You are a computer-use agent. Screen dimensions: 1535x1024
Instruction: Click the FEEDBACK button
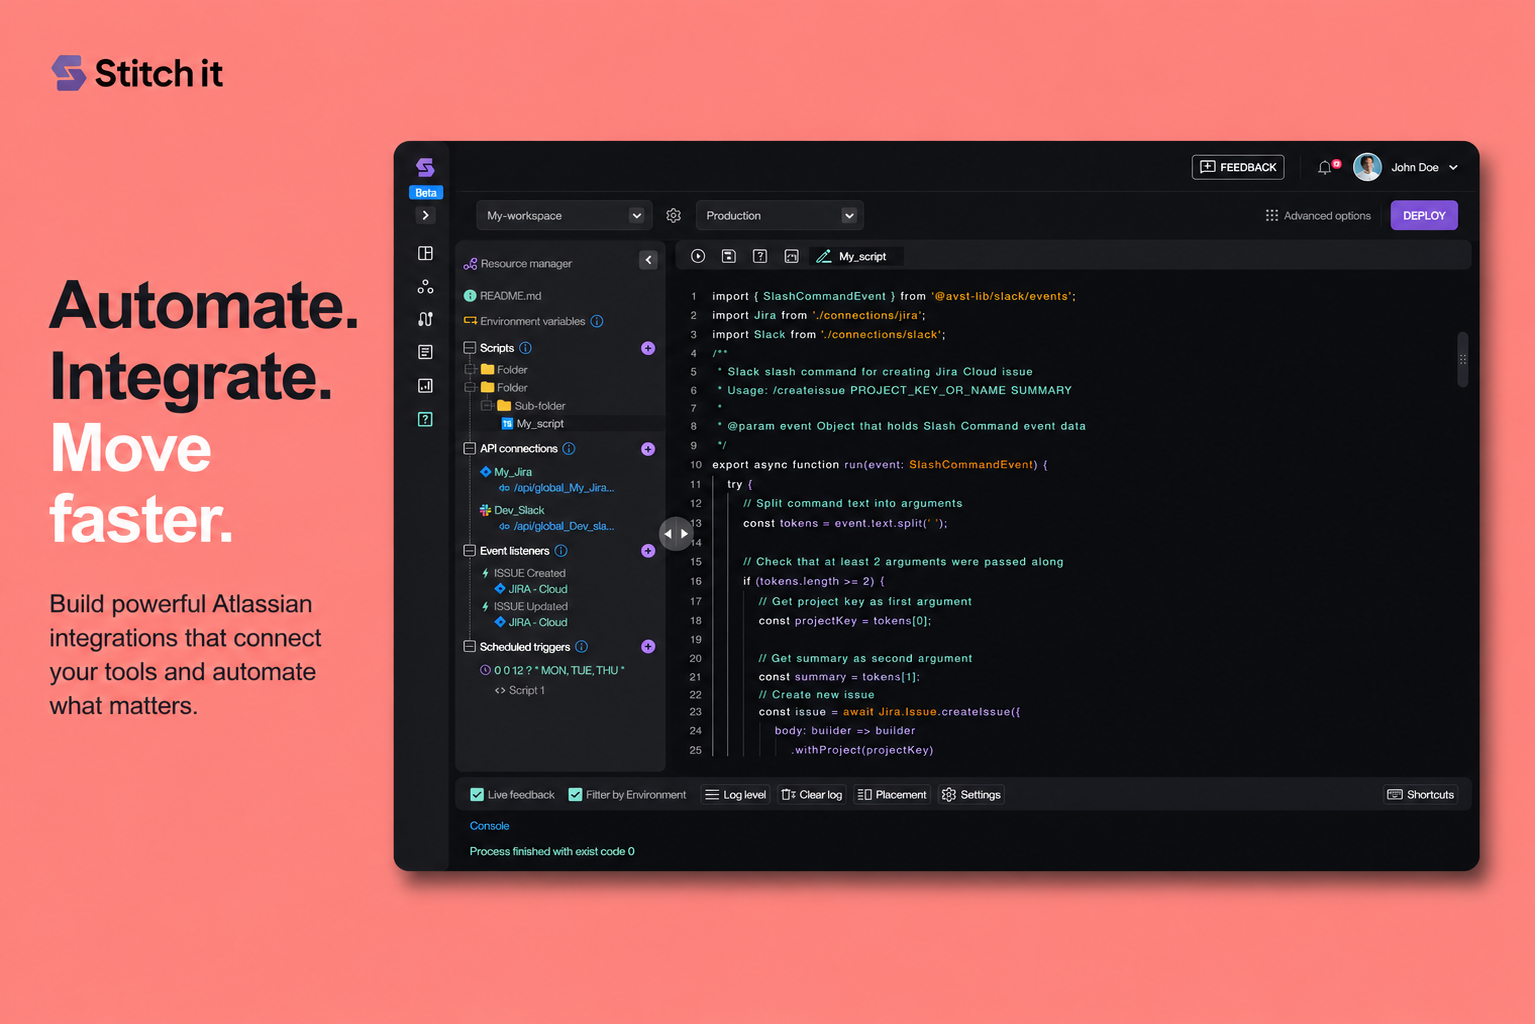[1238, 167]
